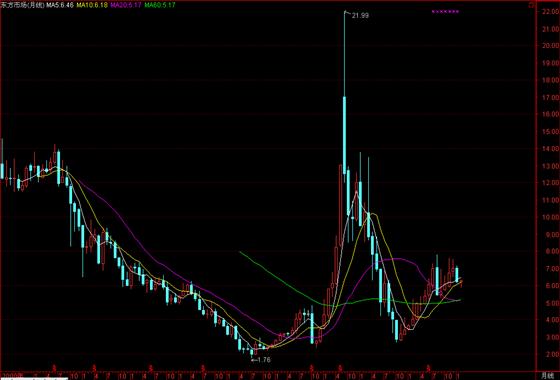Image resolution: width=560 pixels, height=380 pixels.
Task: Select the green MA60 indicator label
Action: click(160, 5)
